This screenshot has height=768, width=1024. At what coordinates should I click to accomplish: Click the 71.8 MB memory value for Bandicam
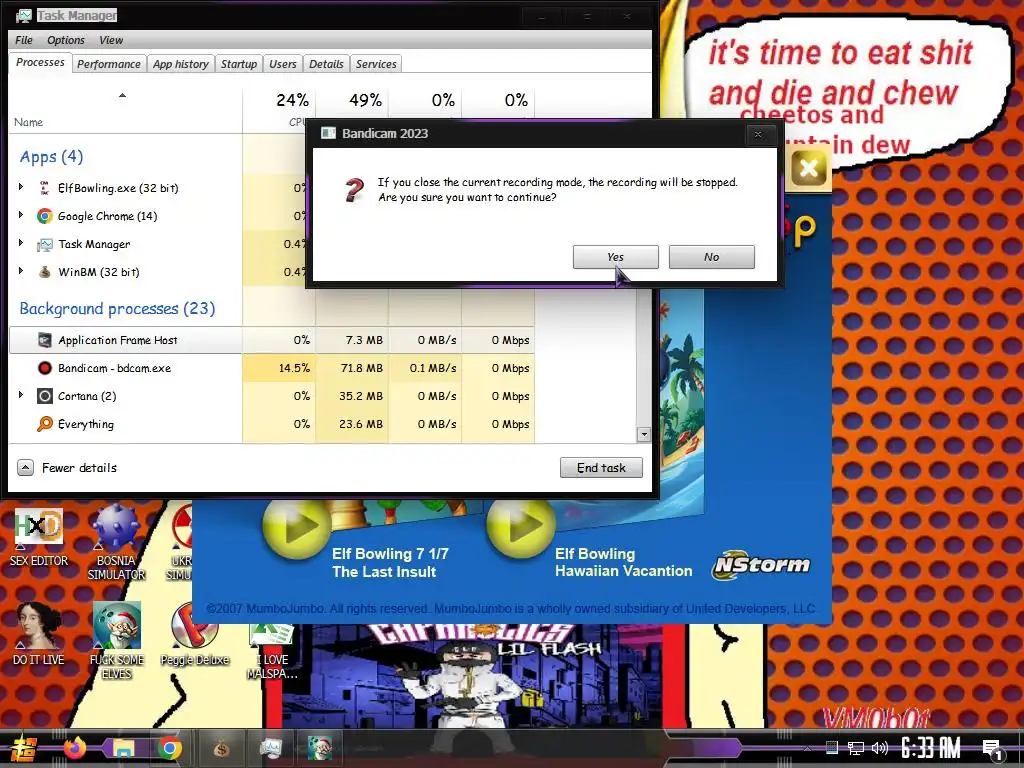(x=361, y=368)
